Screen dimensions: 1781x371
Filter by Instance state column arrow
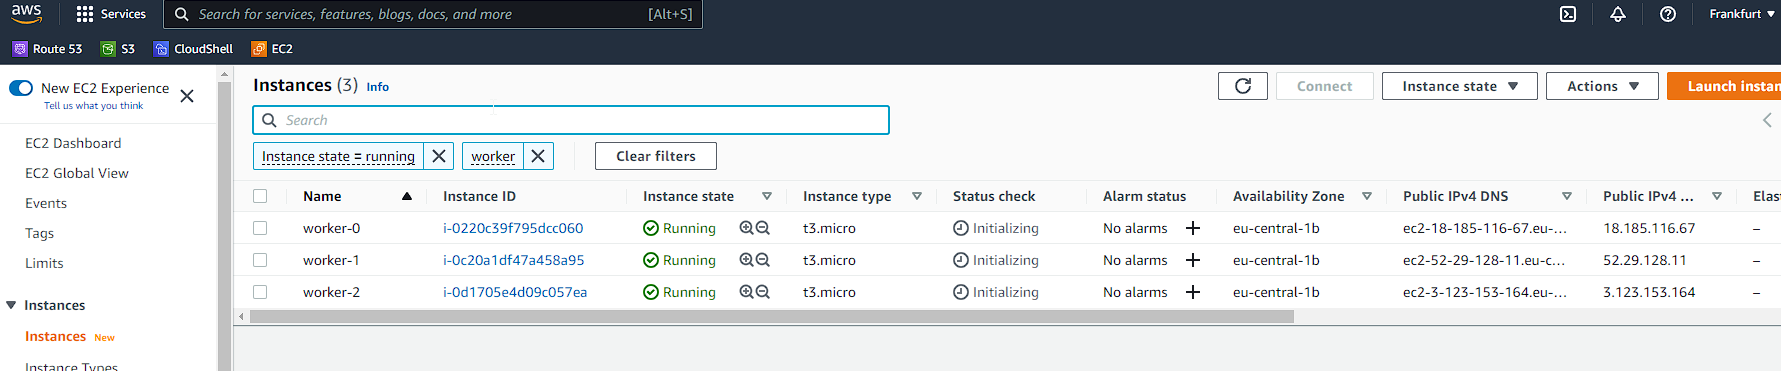[x=767, y=196]
